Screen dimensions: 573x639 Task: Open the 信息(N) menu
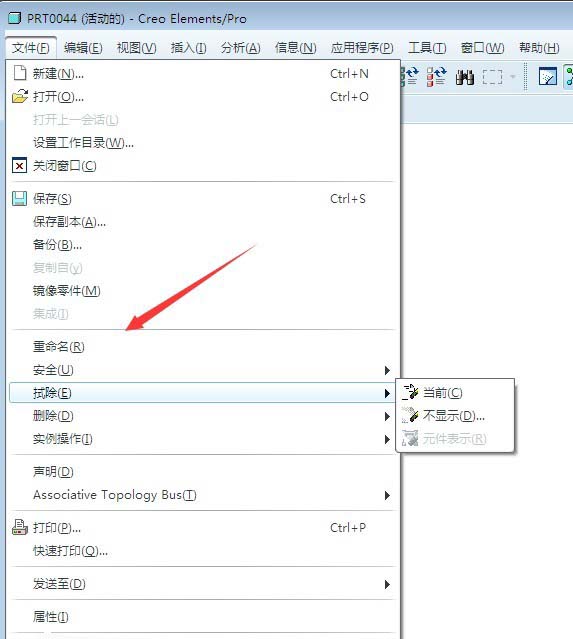click(x=295, y=48)
